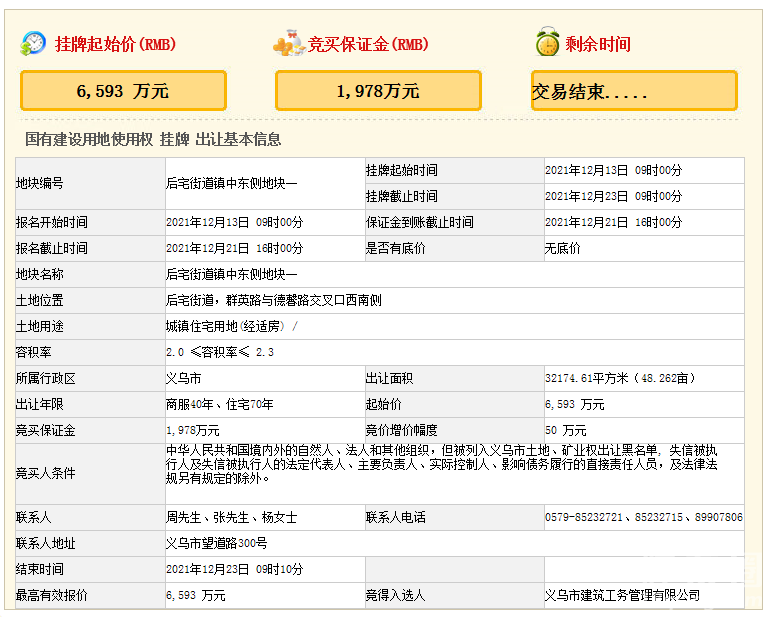This screenshot has height=617, width=778.
Task: Click the winner name 义乌市建筑工务管理有限公司
Action: tap(622, 596)
